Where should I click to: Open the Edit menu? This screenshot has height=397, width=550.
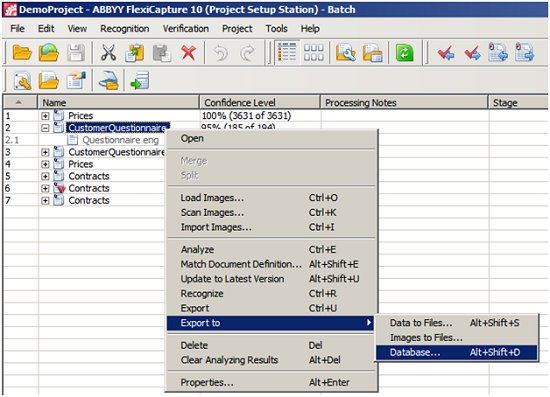click(x=46, y=29)
